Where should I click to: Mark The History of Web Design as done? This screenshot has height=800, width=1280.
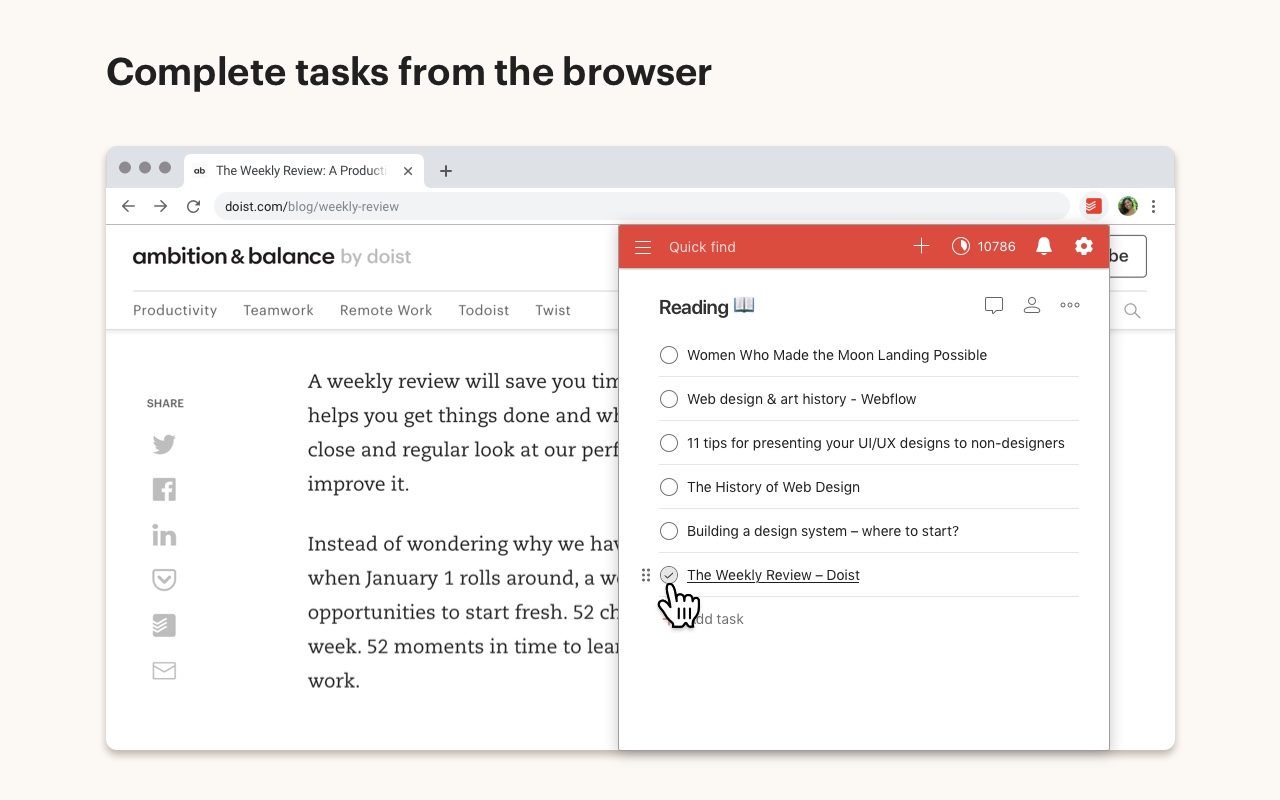tap(669, 487)
